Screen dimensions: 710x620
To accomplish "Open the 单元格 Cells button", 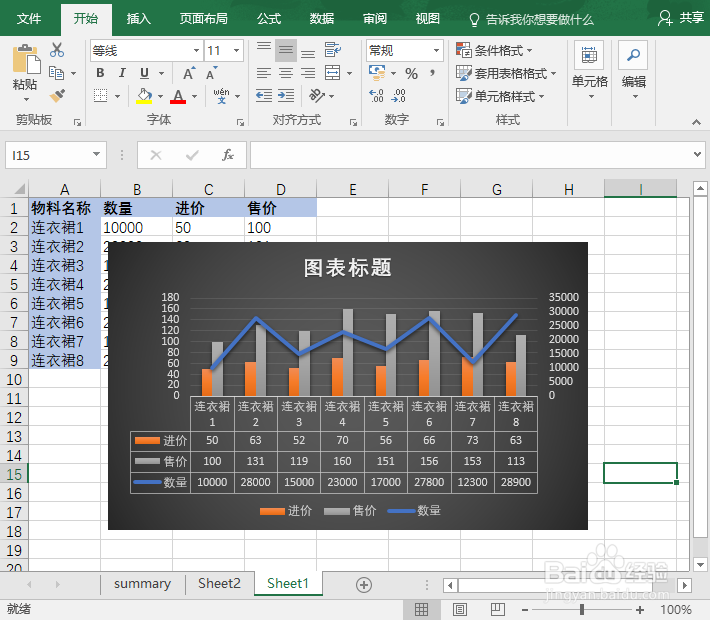I will 589,71.
